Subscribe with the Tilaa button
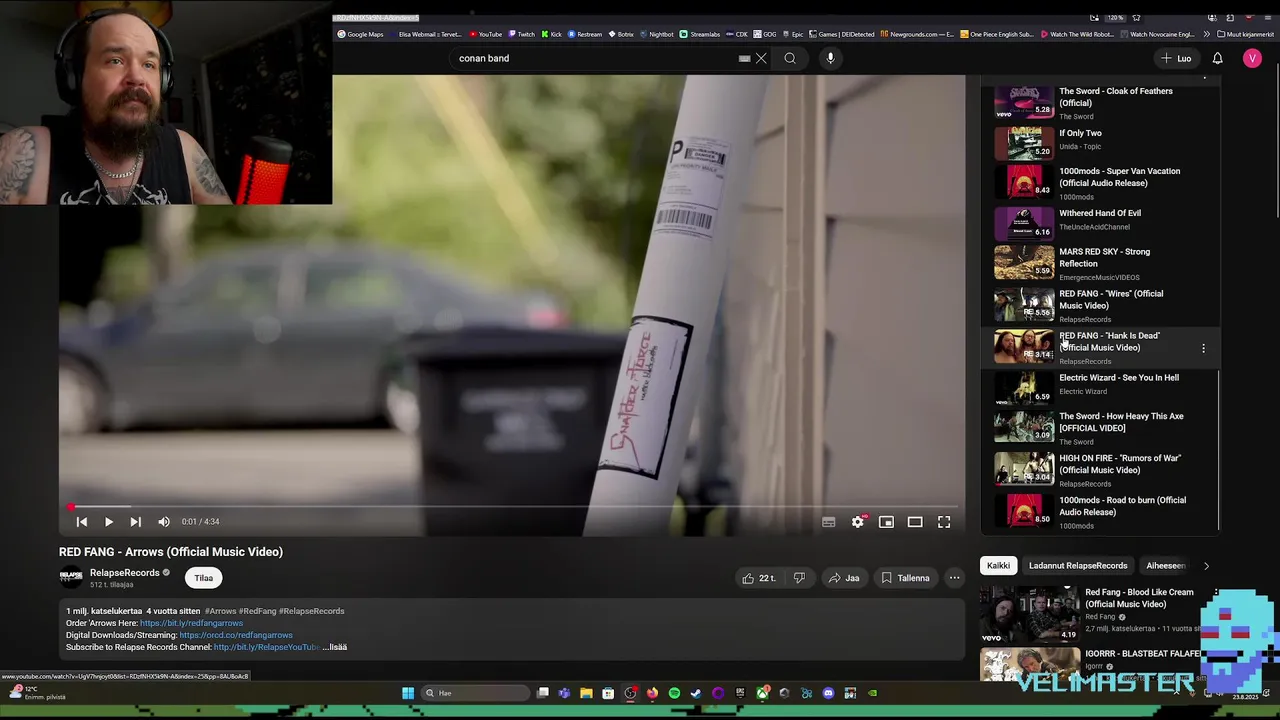Image resolution: width=1280 pixels, height=720 pixels. (x=203, y=578)
